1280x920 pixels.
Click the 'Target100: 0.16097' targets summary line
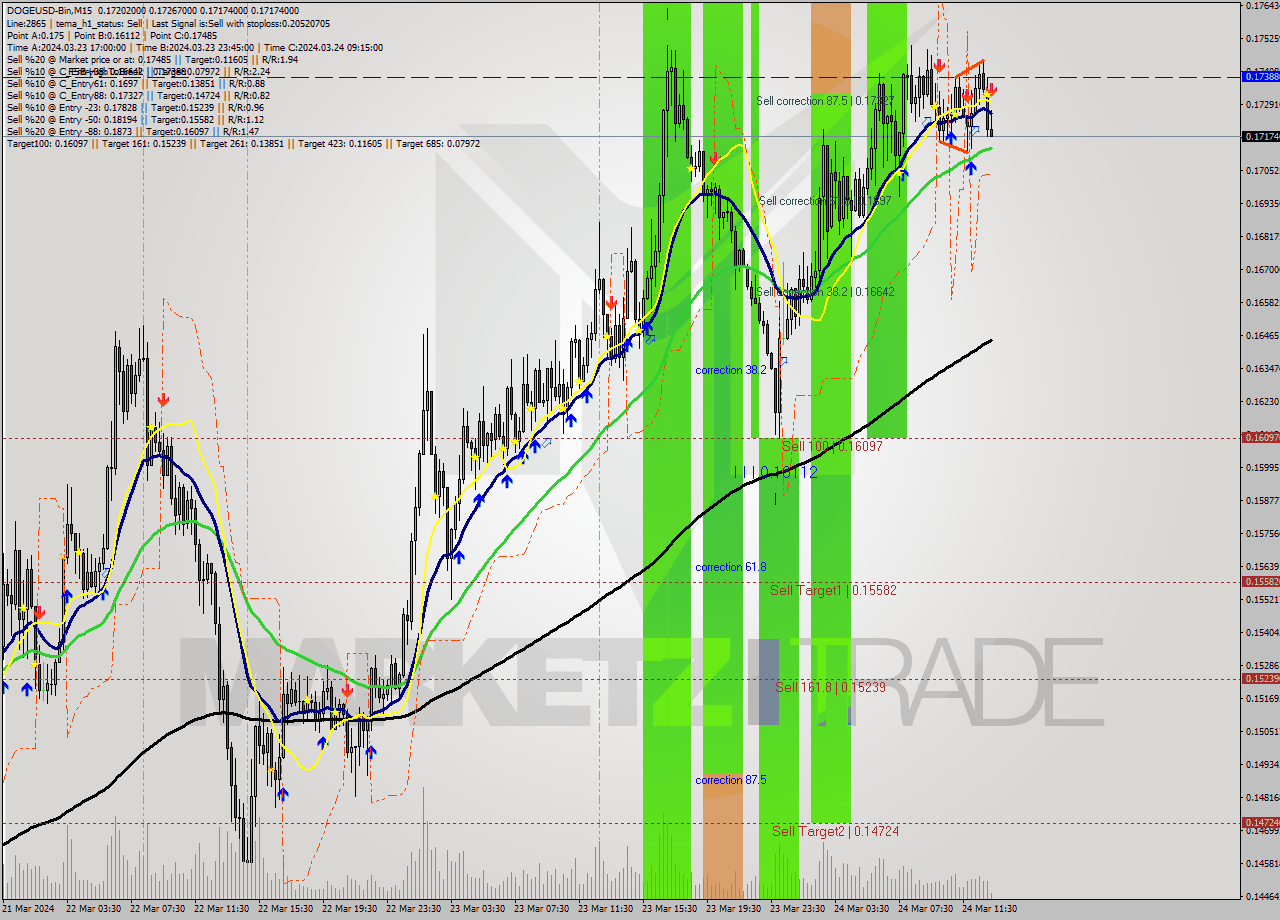[243, 144]
